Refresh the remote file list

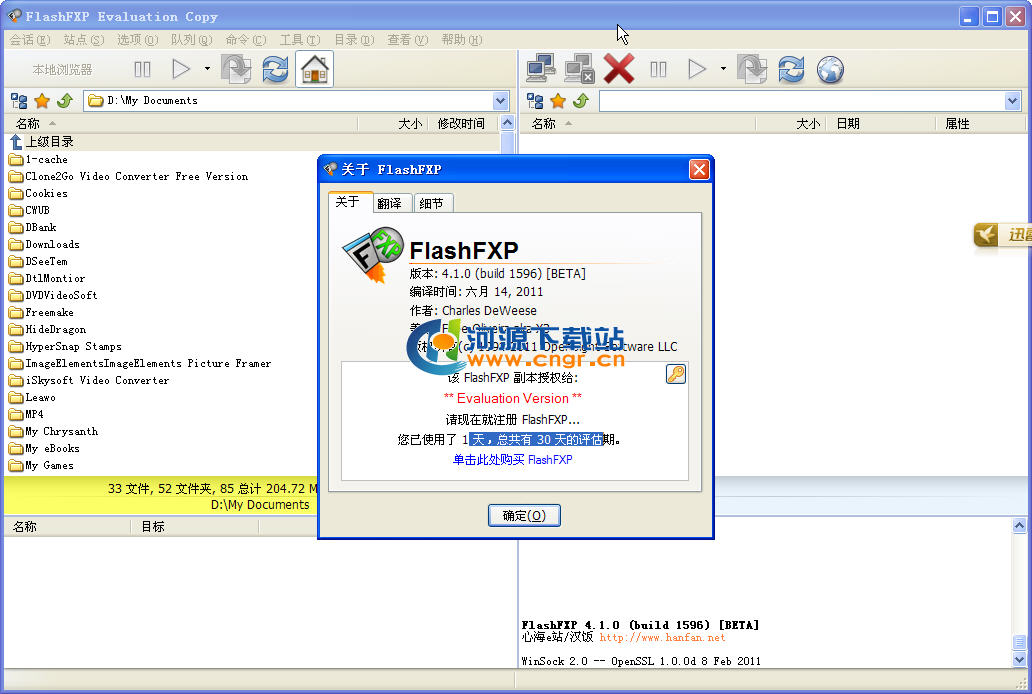[x=791, y=69]
